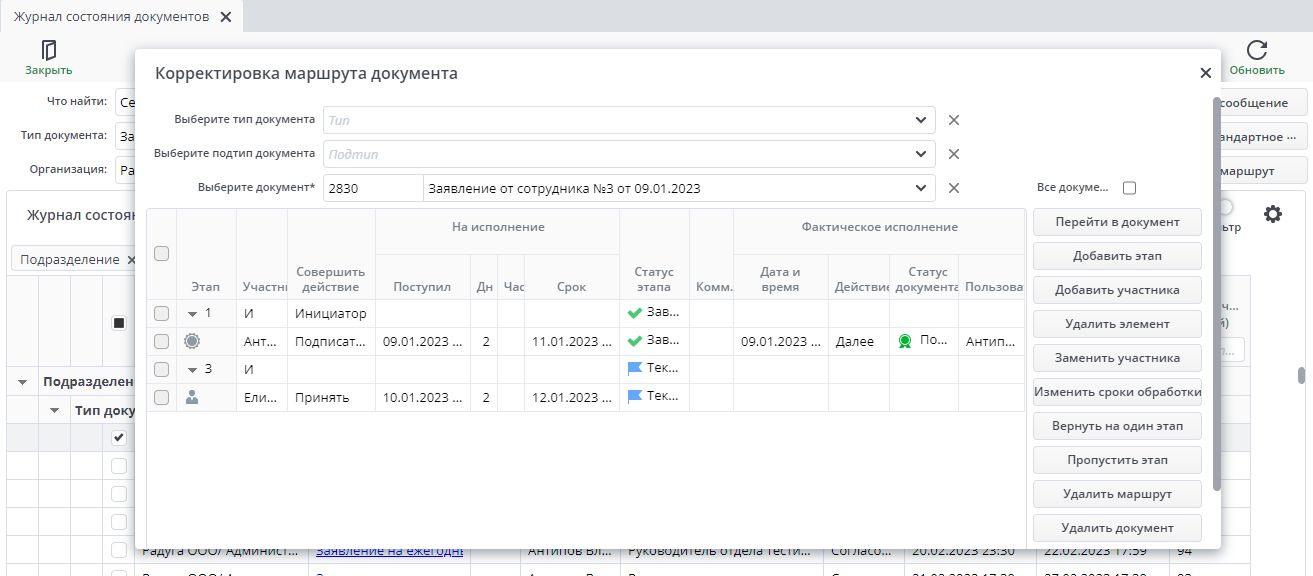Open the 'Выберите подтип документа' dropdown

click(x=920, y=154)
